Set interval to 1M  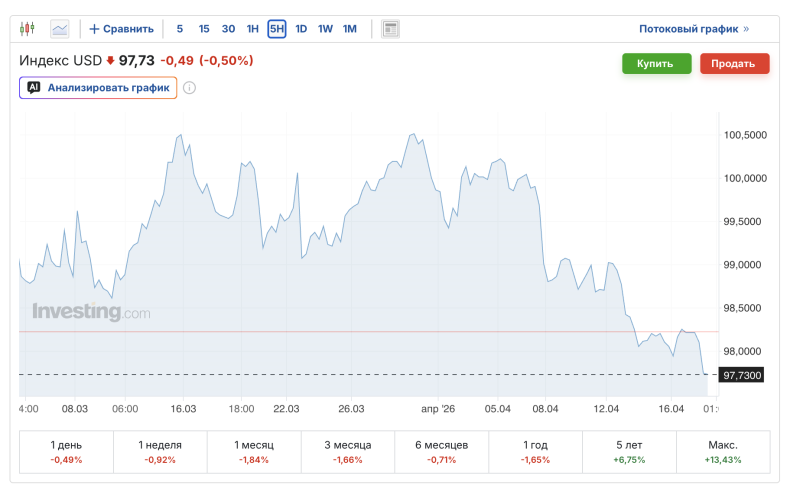point(350,29)
